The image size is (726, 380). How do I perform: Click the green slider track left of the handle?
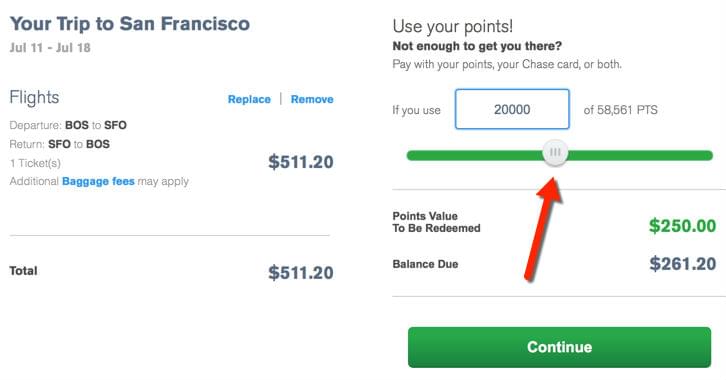pos(475,155)
